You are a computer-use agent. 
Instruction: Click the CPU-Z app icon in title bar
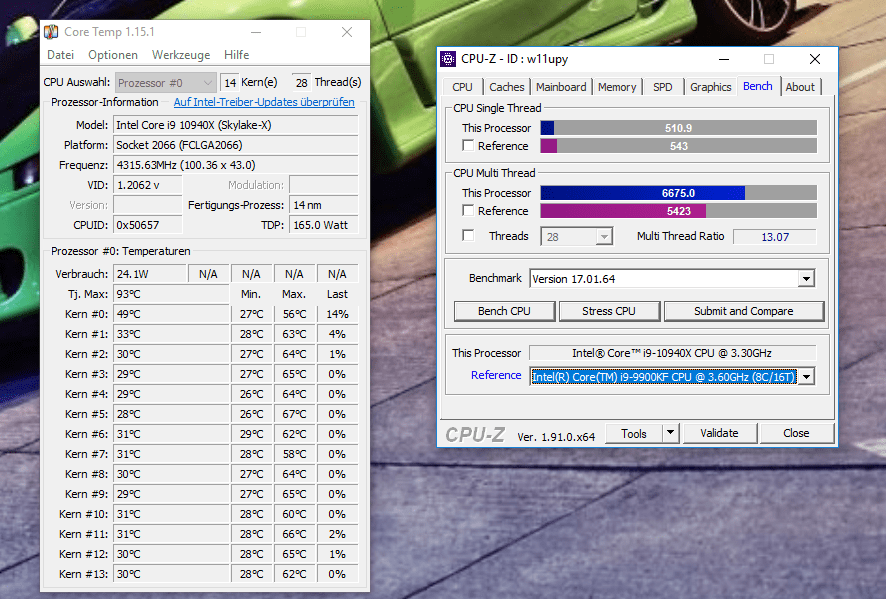click(448, 59)
